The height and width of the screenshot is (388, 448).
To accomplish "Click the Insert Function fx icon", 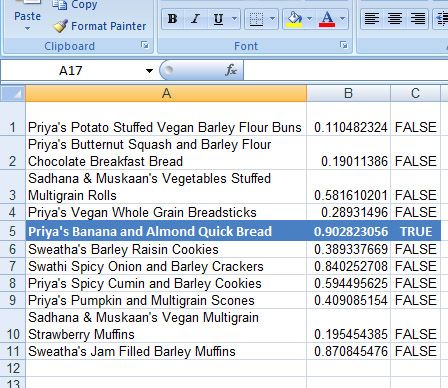I will click(231, 70).
